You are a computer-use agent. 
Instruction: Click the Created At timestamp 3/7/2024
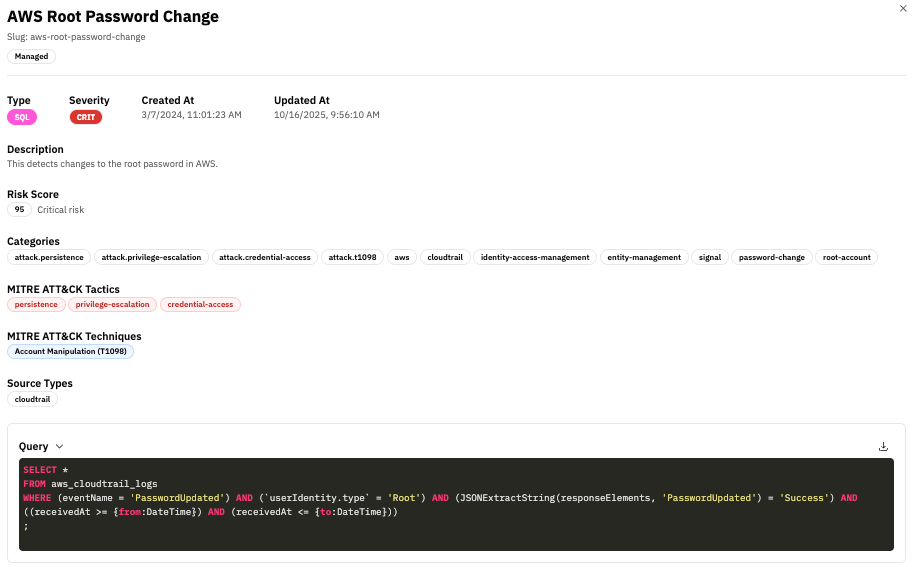click(191, 115)
